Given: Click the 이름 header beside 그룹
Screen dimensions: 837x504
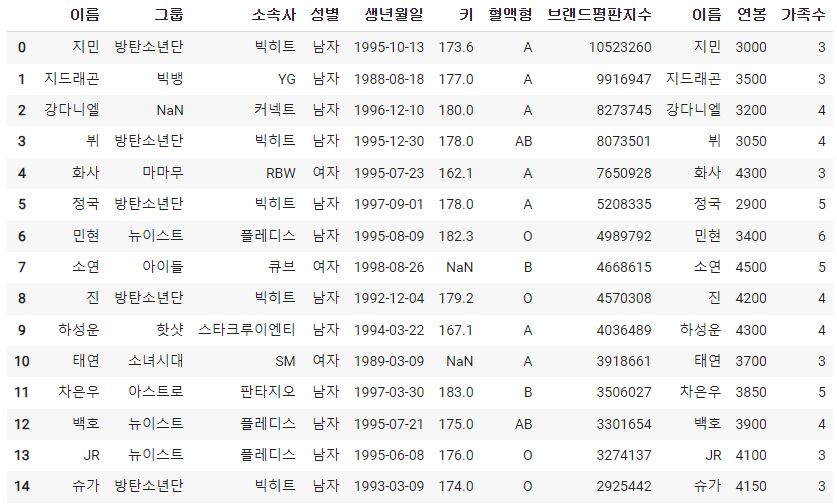Looking at the screenshot, I should click(x=85, y=14).
